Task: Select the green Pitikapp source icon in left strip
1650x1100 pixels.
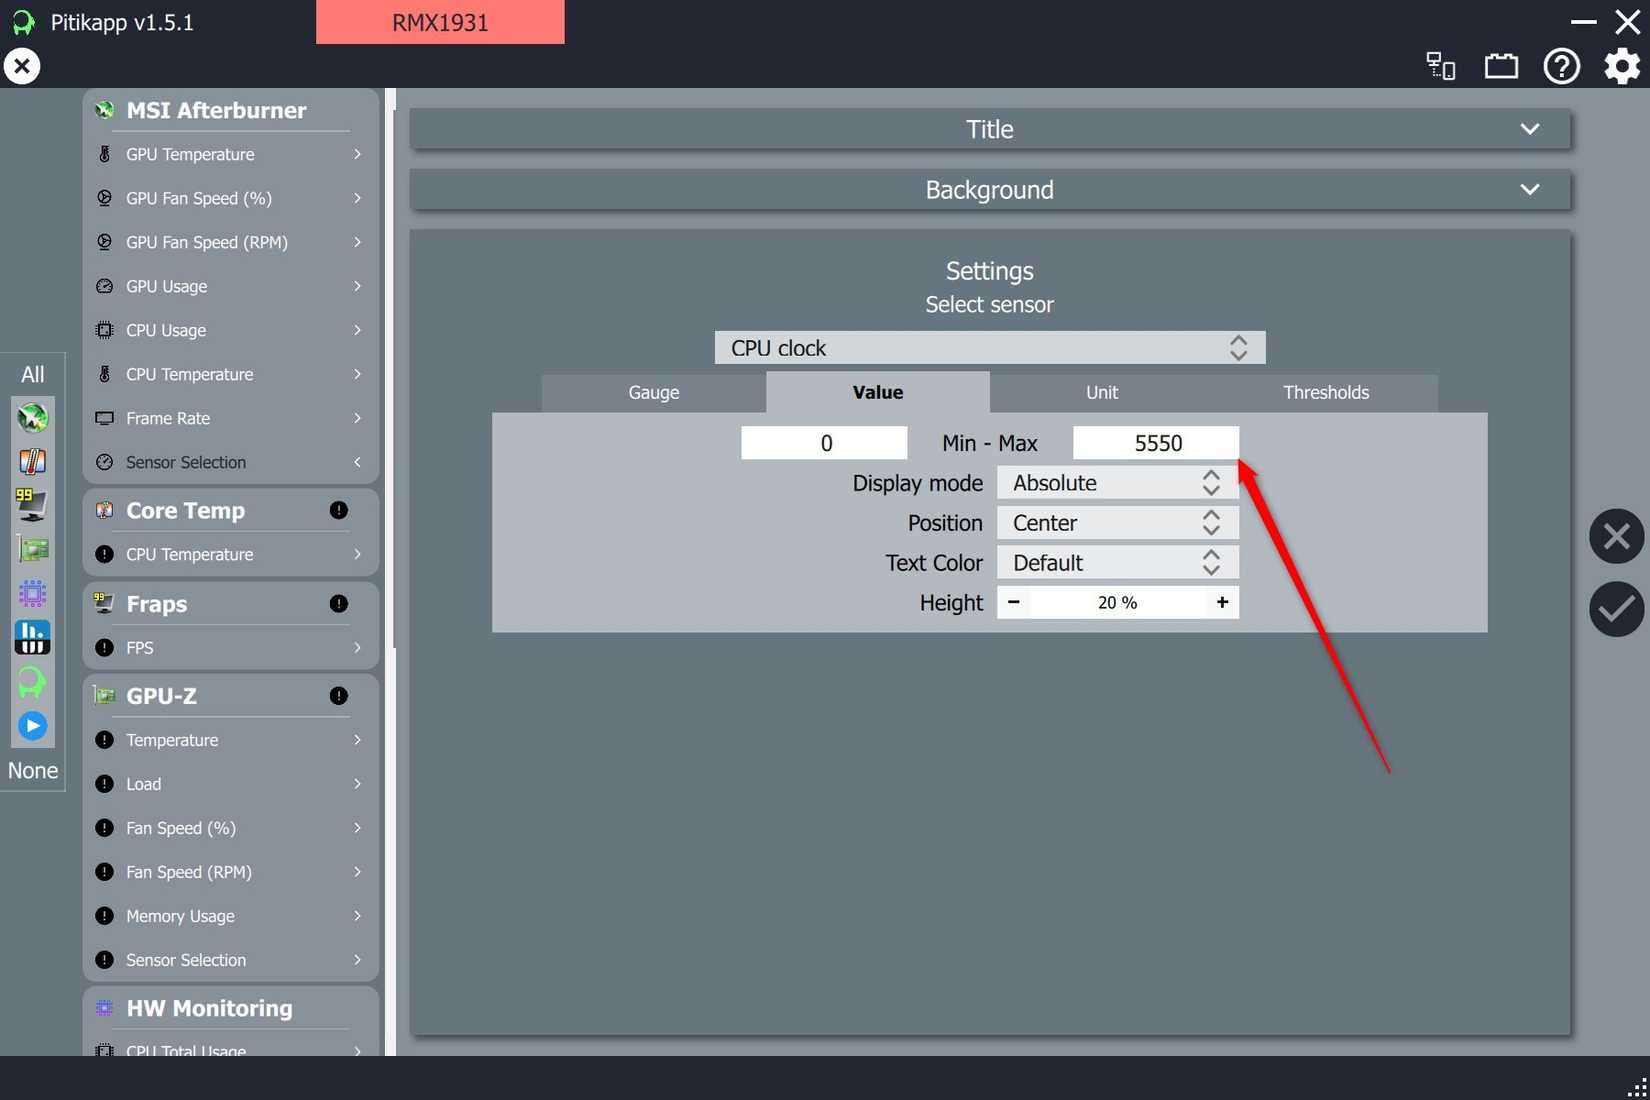Action: pyautogui.click(x=32, y=681)
